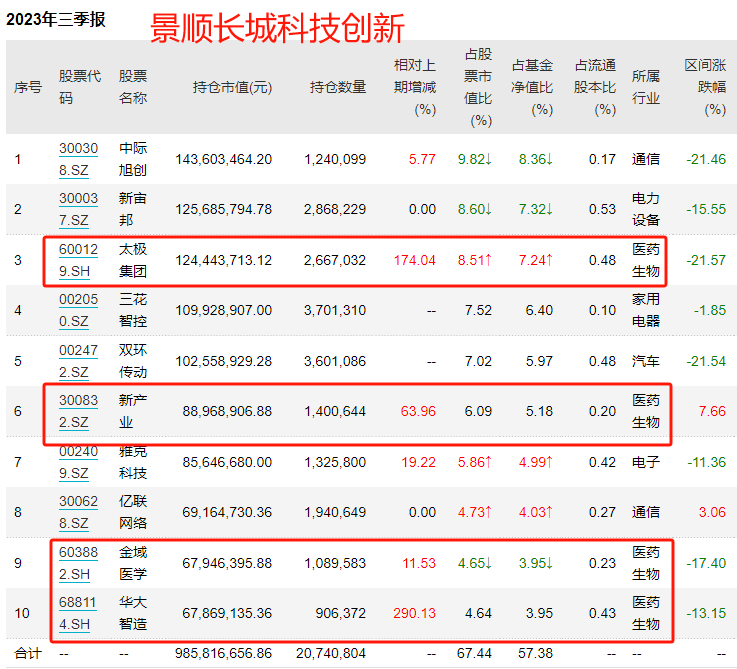The height and width of the screenshot is (669, 737).
Task: Open stock code link 300832.SZ
Action: click(78, 411)
